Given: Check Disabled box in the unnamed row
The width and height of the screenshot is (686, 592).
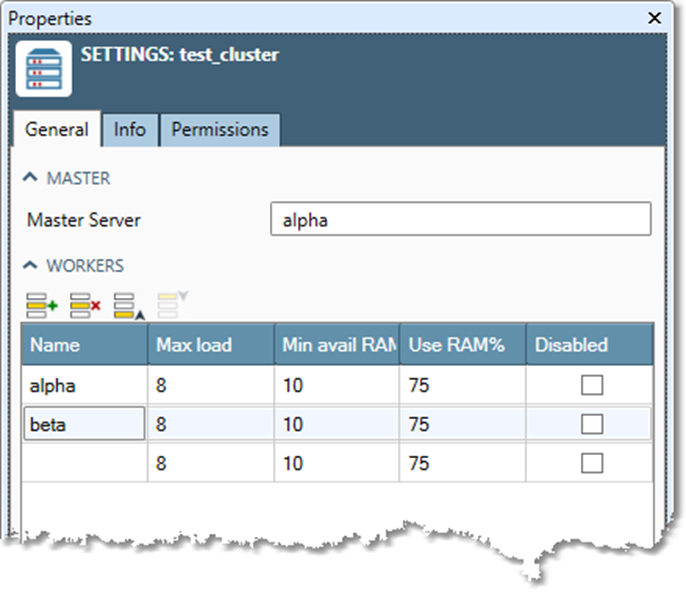Looking at the screenshot, I should click(x=592, y=463).
